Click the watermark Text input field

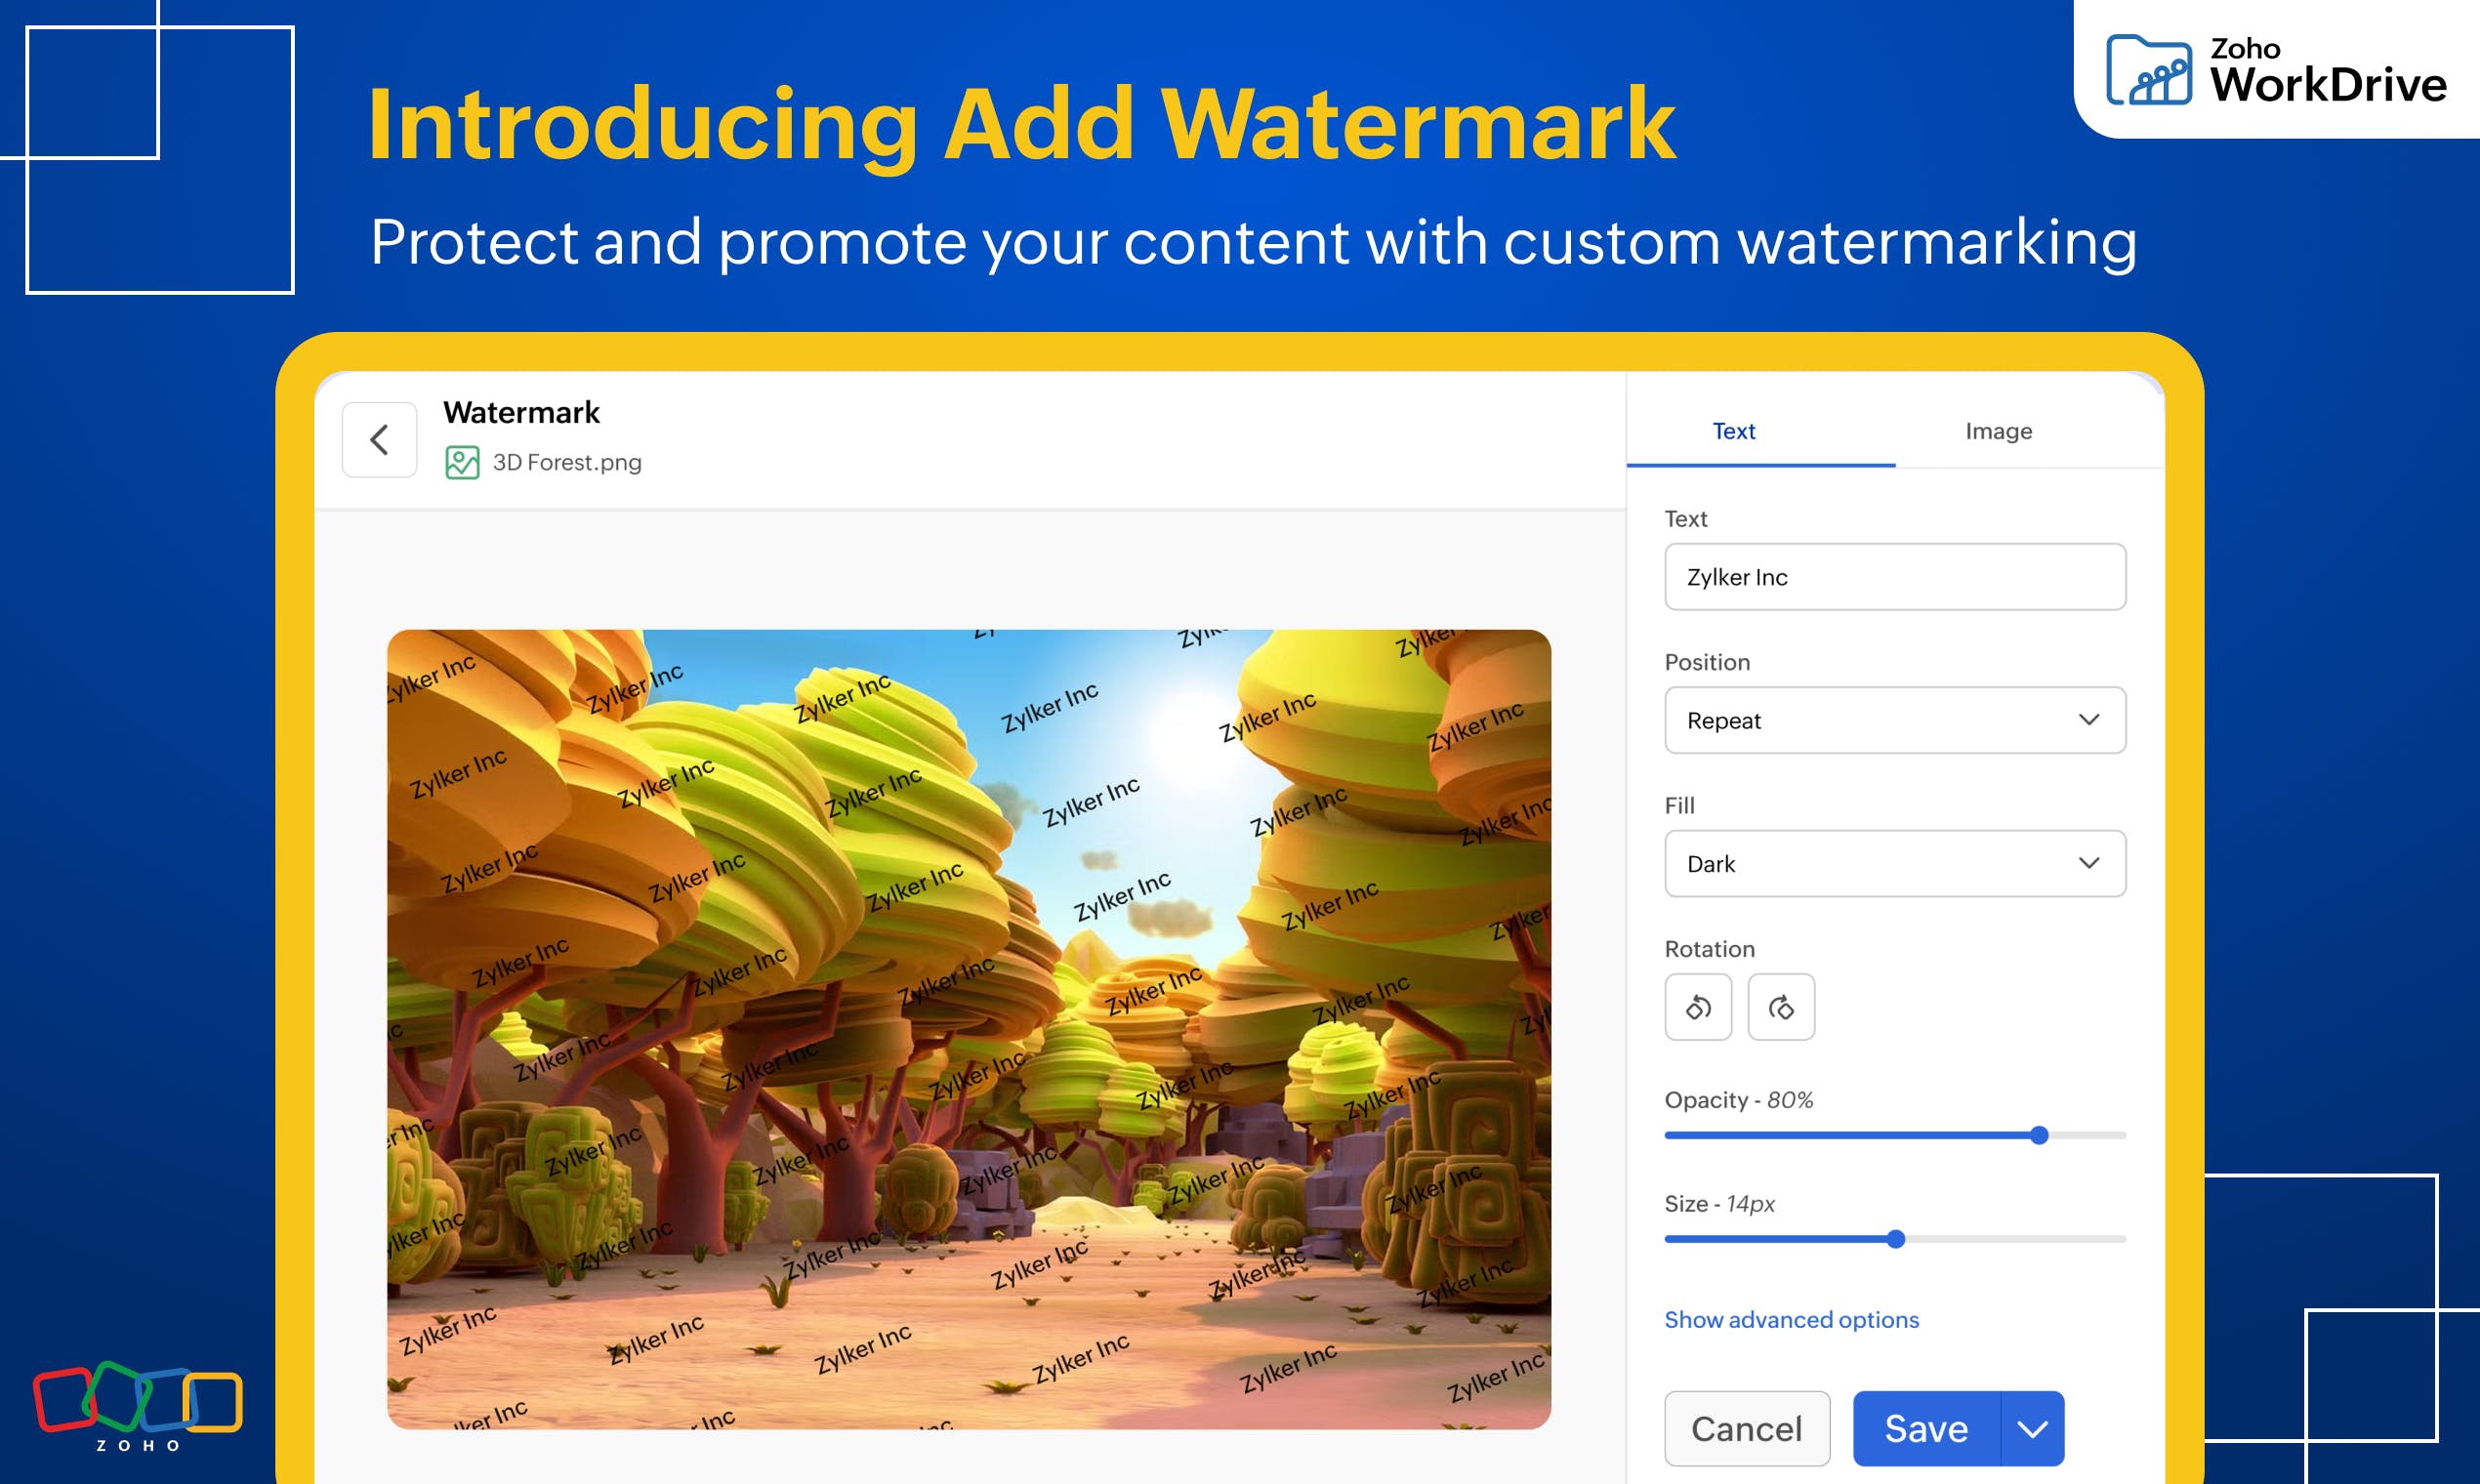(1894, 577)
